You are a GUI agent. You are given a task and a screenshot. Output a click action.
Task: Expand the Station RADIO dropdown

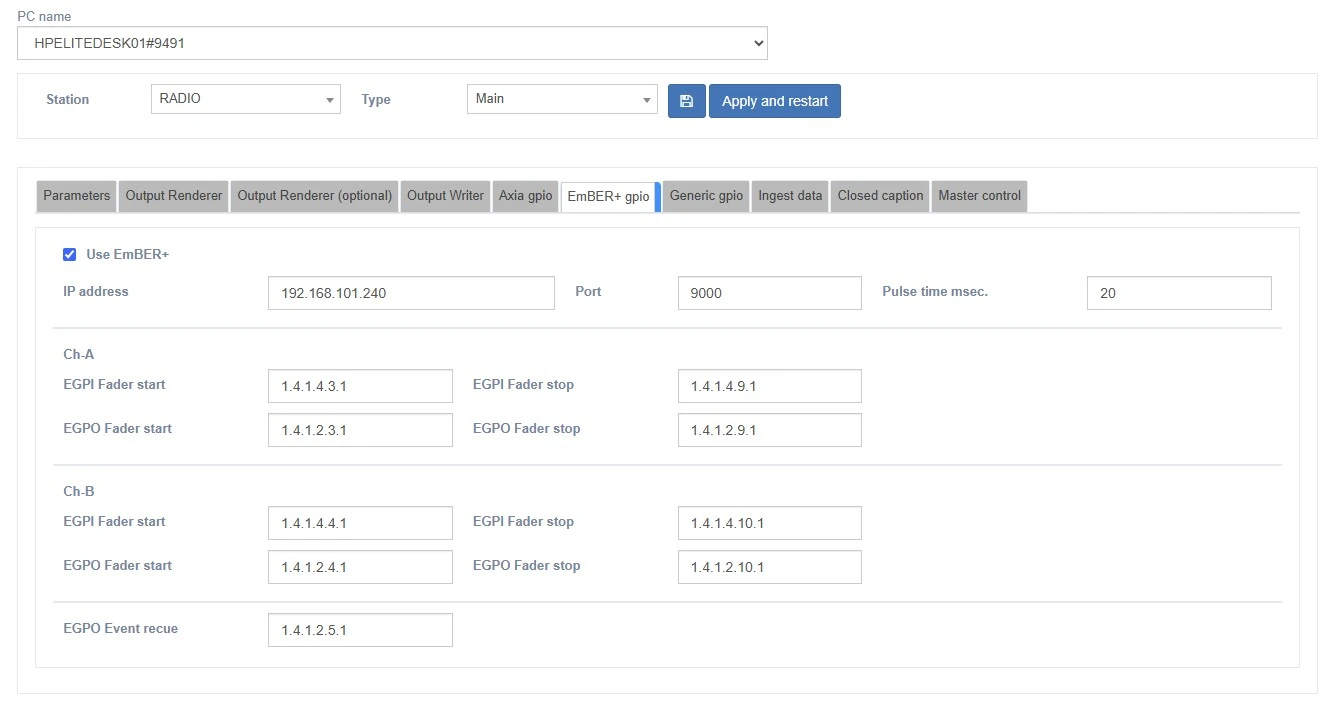[245, 99]
